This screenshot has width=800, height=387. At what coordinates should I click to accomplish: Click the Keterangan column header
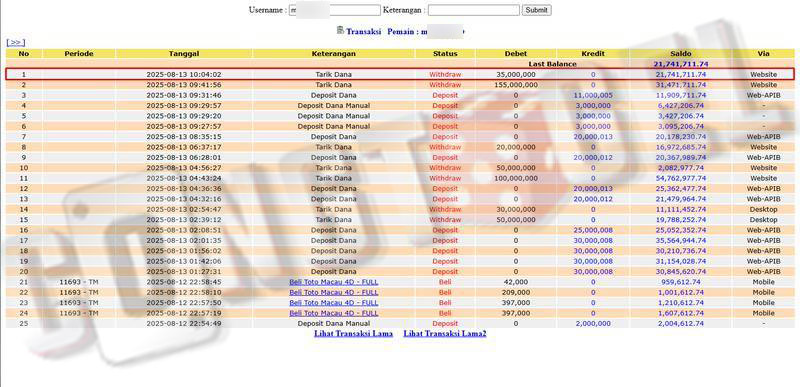(333, 54)
